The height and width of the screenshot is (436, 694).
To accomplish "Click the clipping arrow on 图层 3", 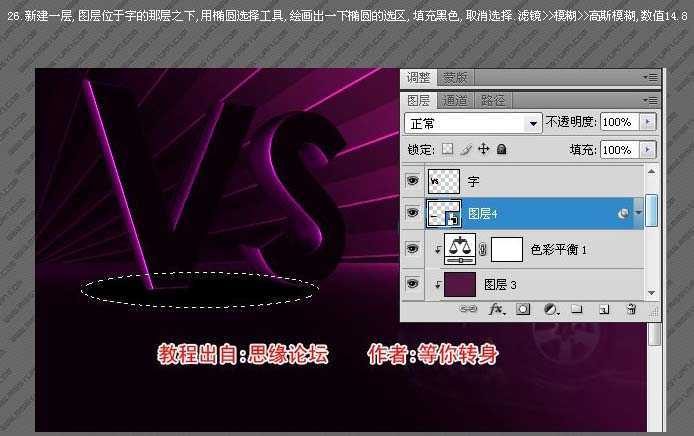I will point(438,285).
